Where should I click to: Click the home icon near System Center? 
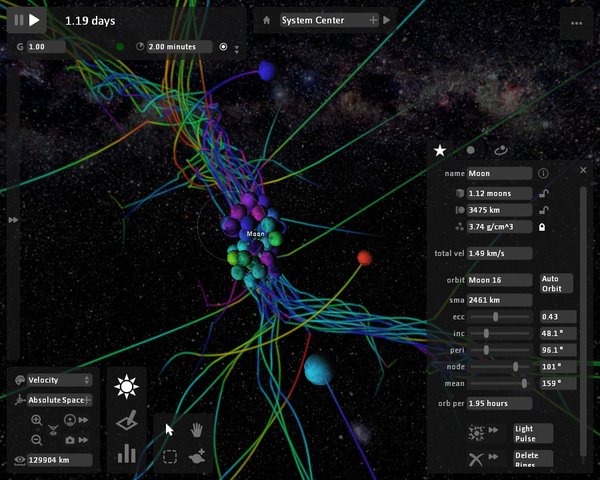267,20
